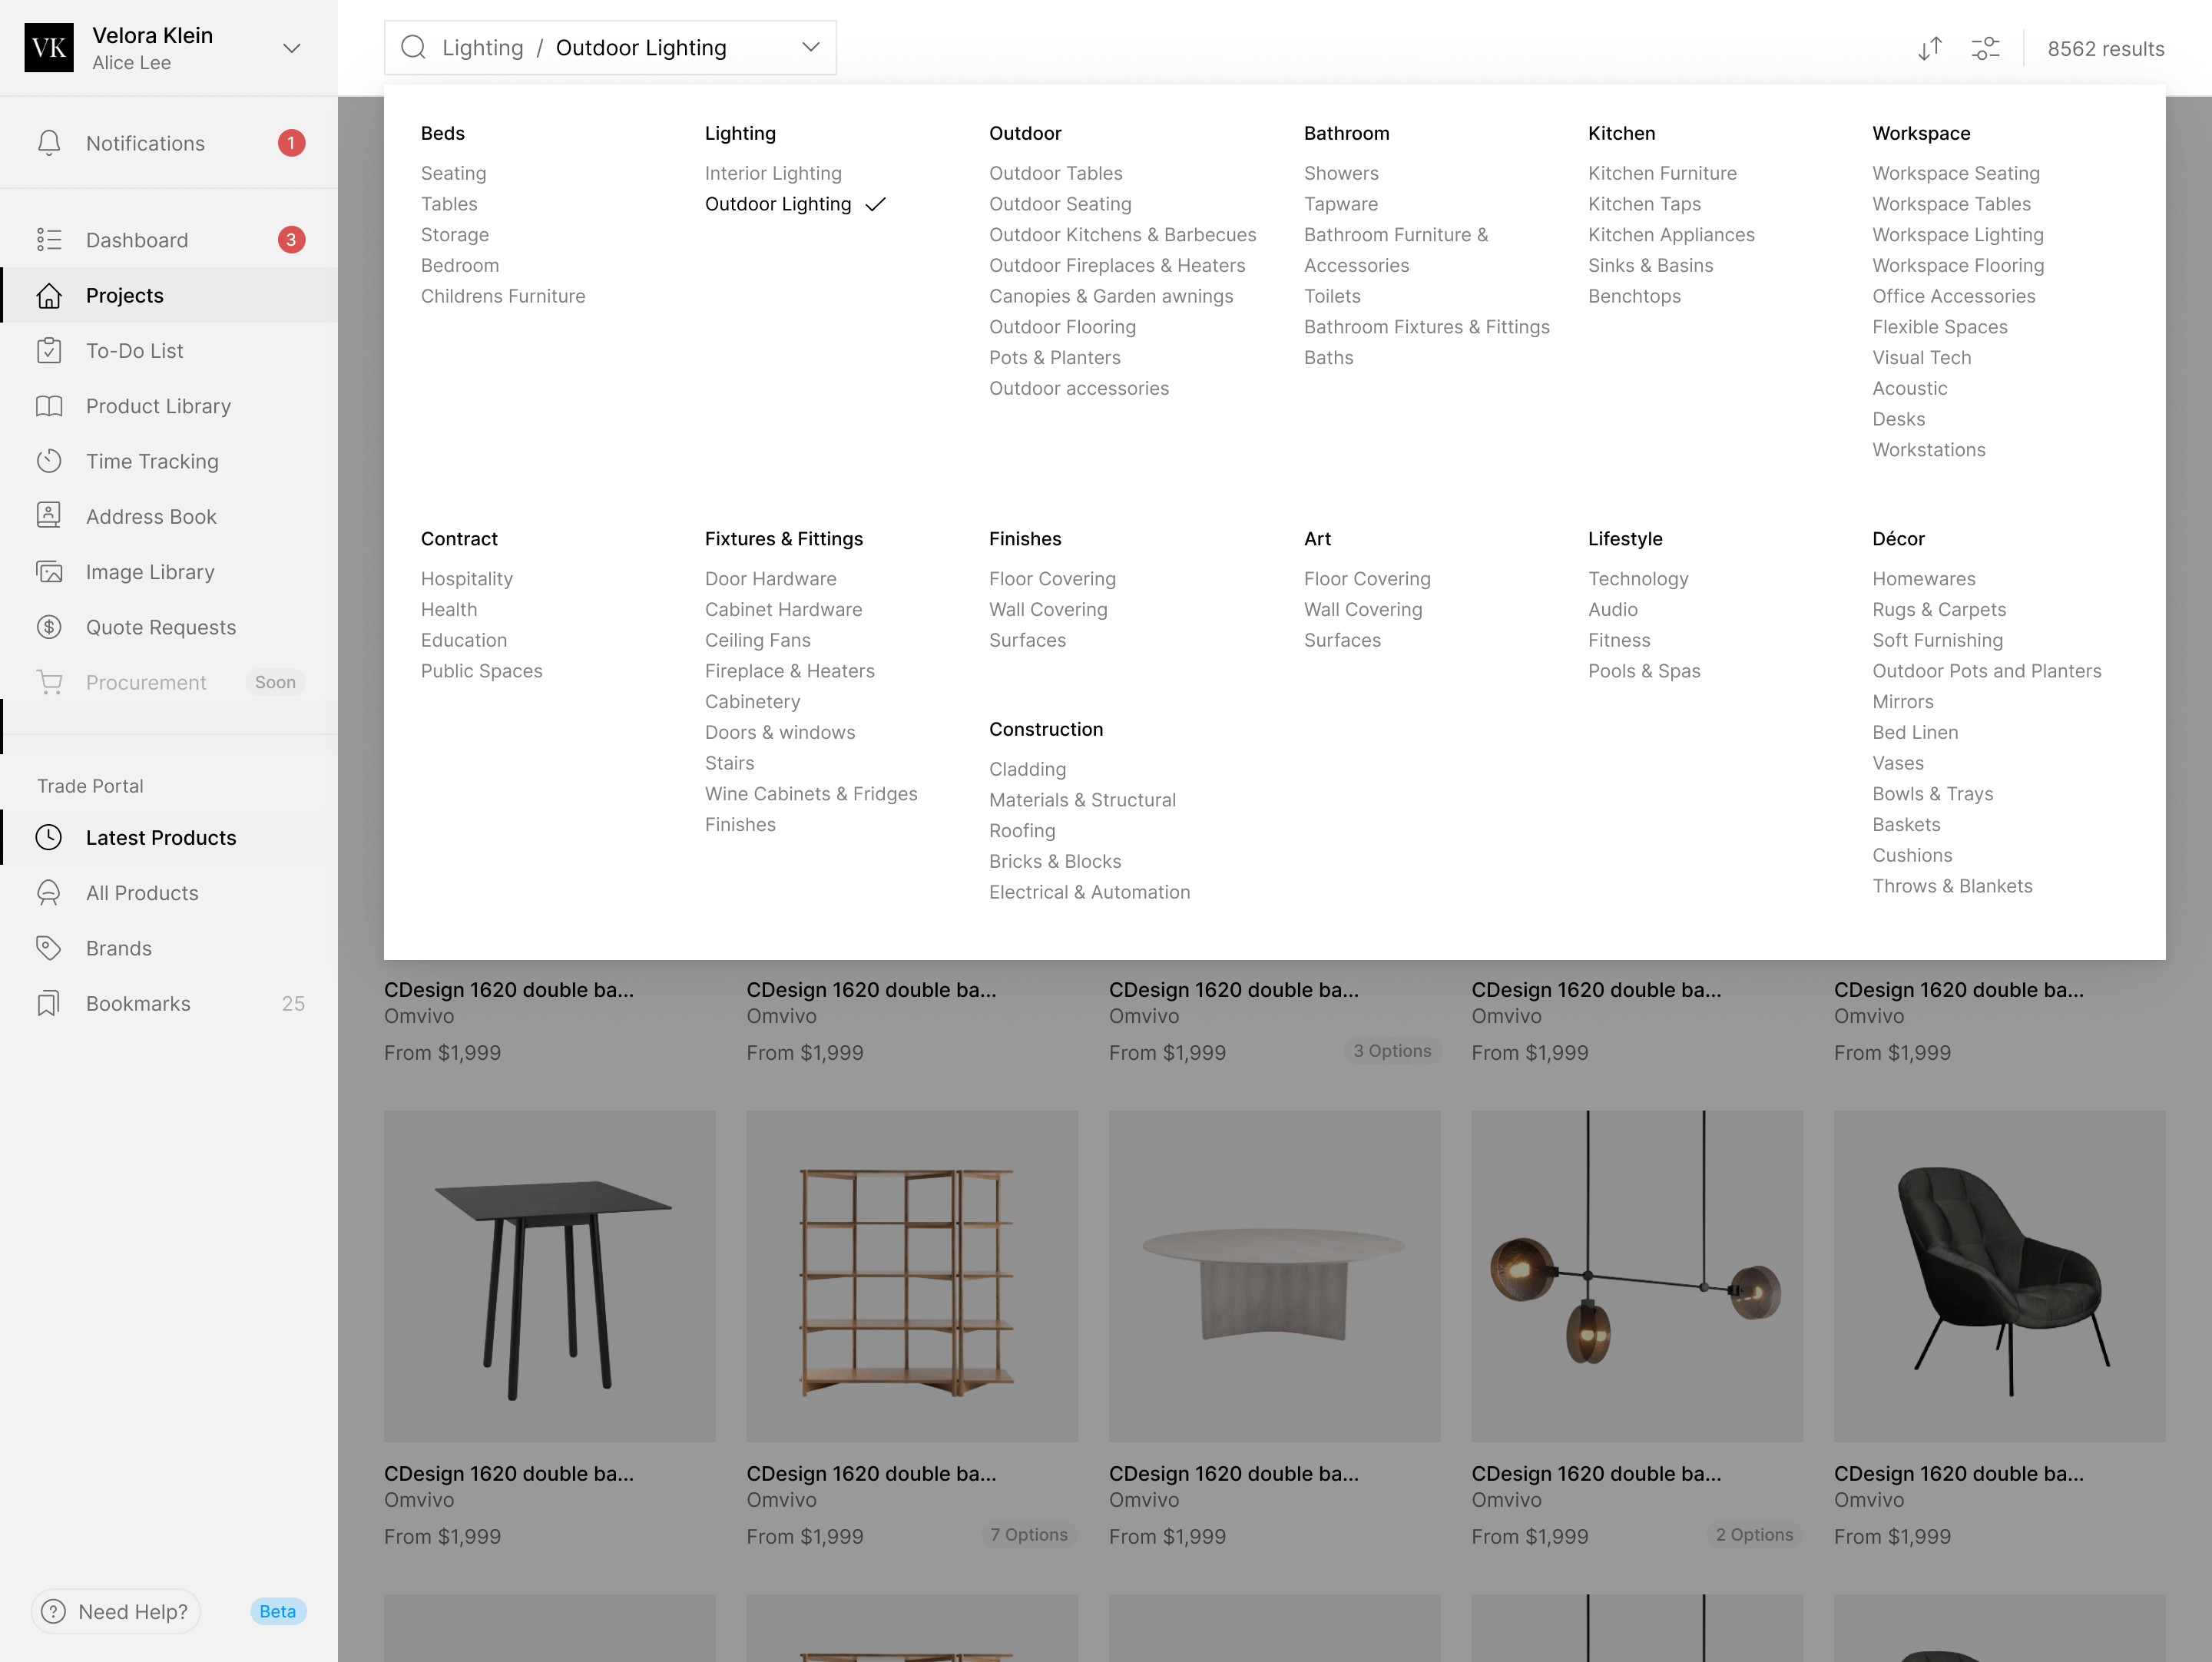Click the Bookmarks icon in sidebar

click(49, 1003)
